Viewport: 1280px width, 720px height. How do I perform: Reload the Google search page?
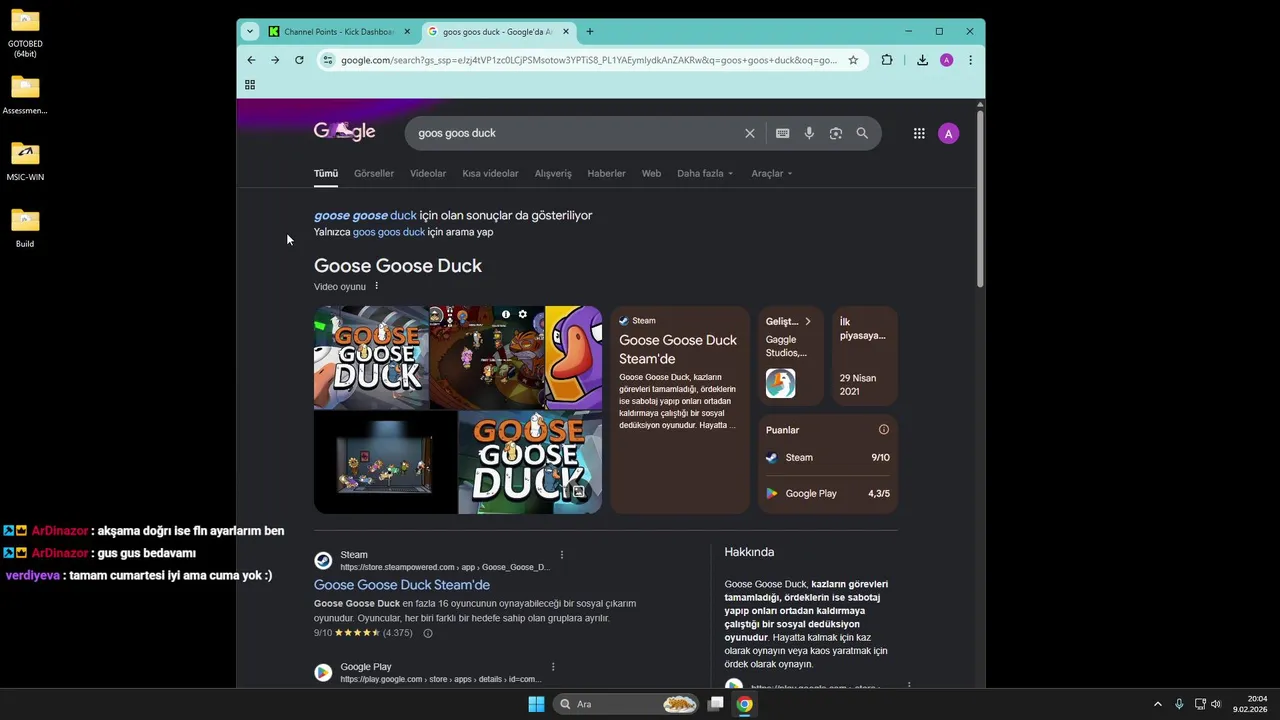coord(299,60)
